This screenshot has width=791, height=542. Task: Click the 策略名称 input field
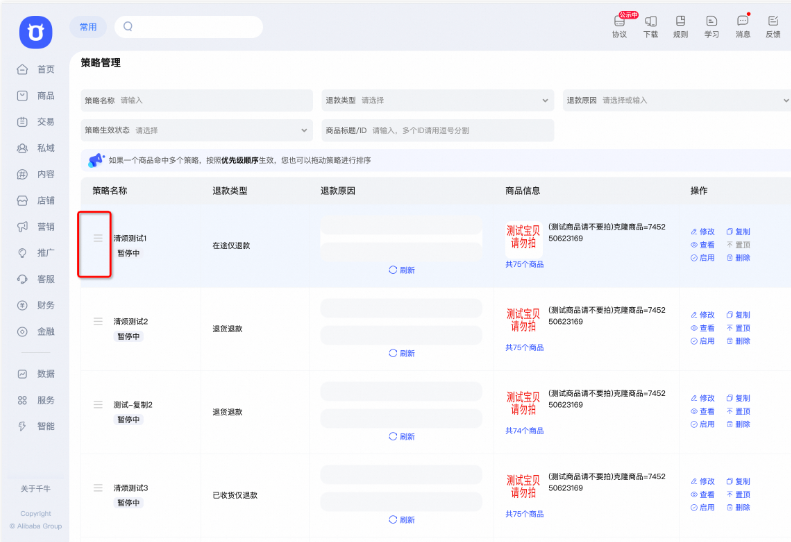click(x=197, y=100)
